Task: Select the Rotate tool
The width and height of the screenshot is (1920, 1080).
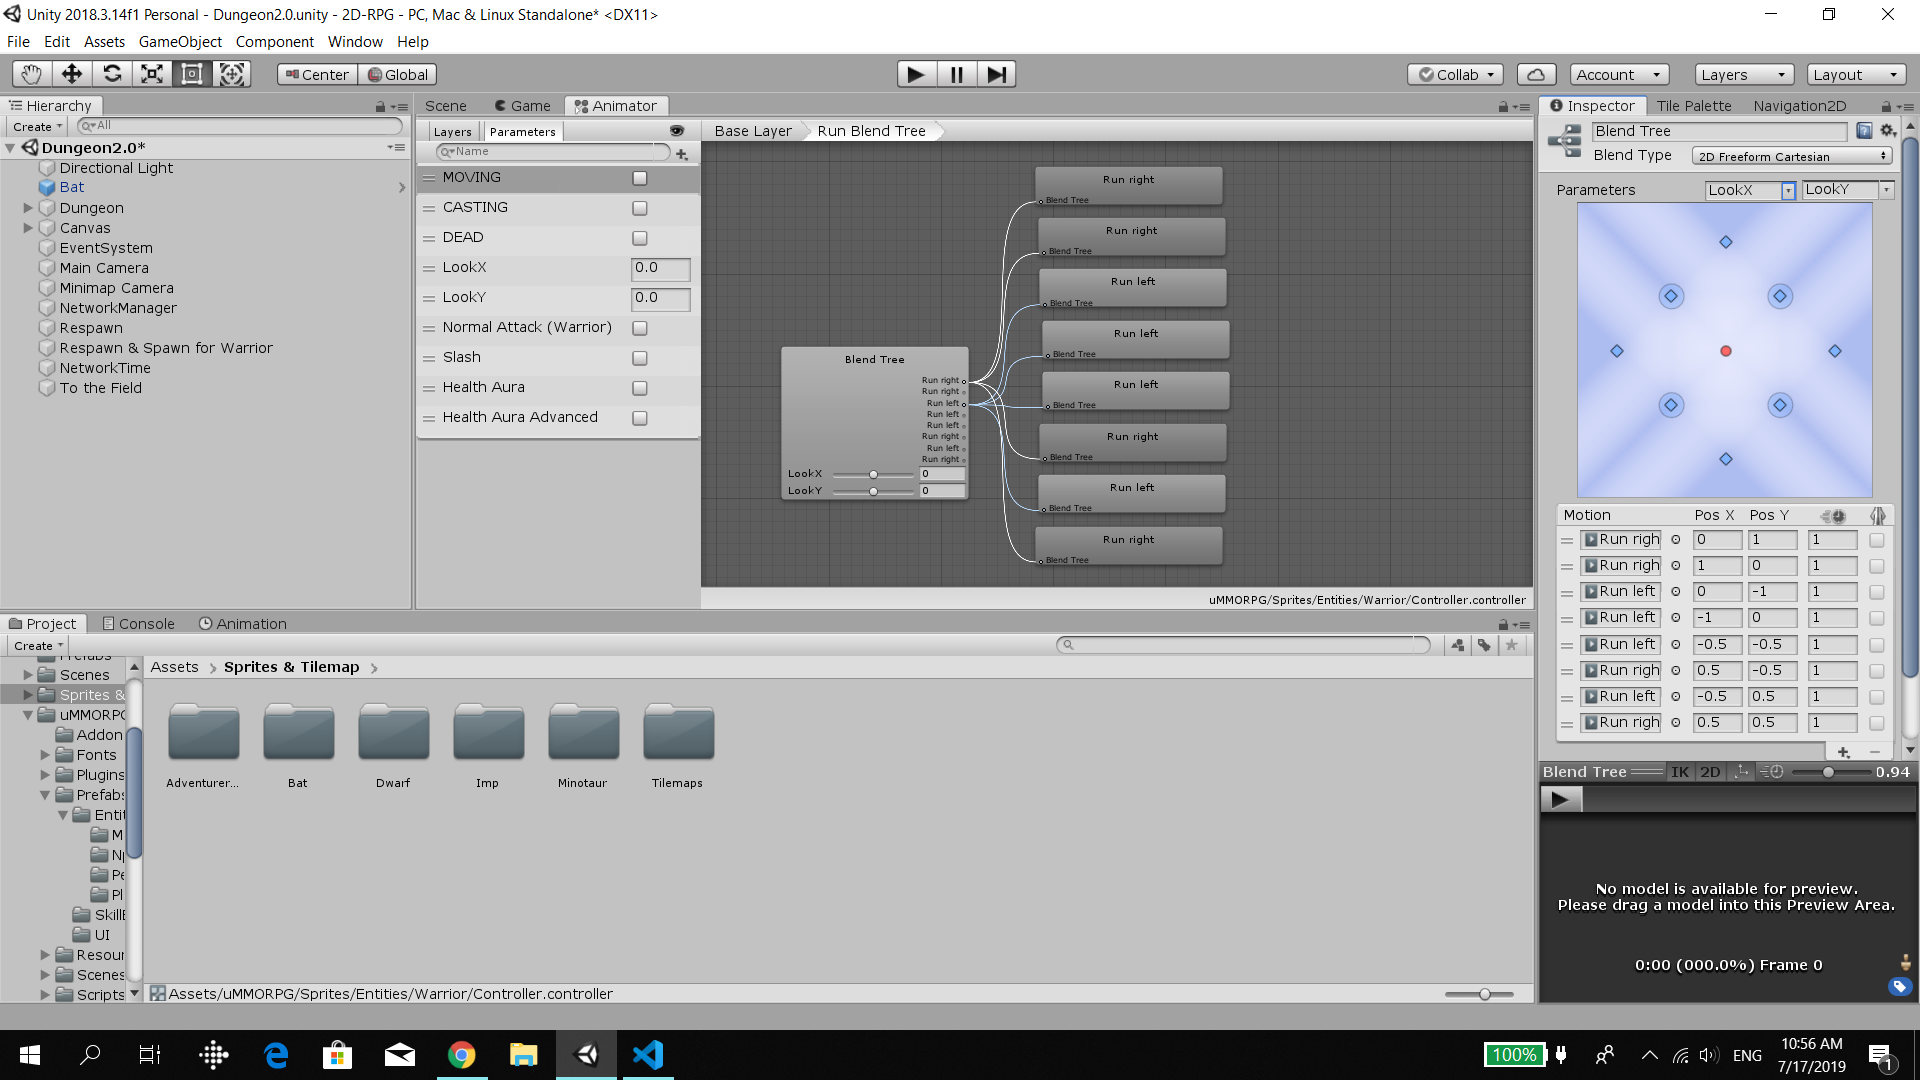Action: (x=112, y=74)
